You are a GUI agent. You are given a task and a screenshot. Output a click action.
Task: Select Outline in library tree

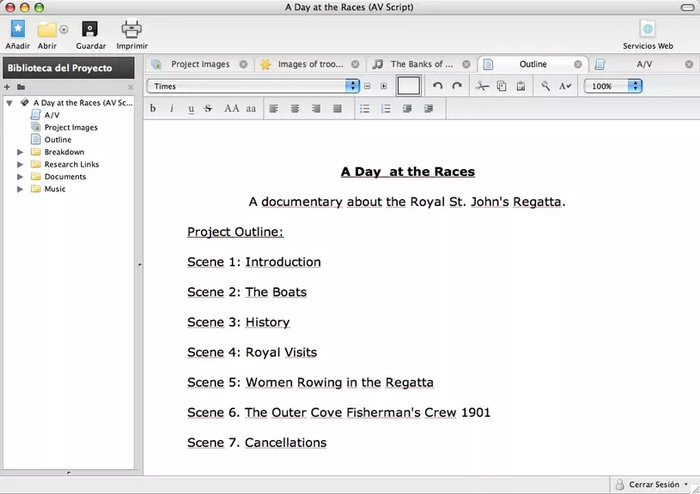click(58, 140)
